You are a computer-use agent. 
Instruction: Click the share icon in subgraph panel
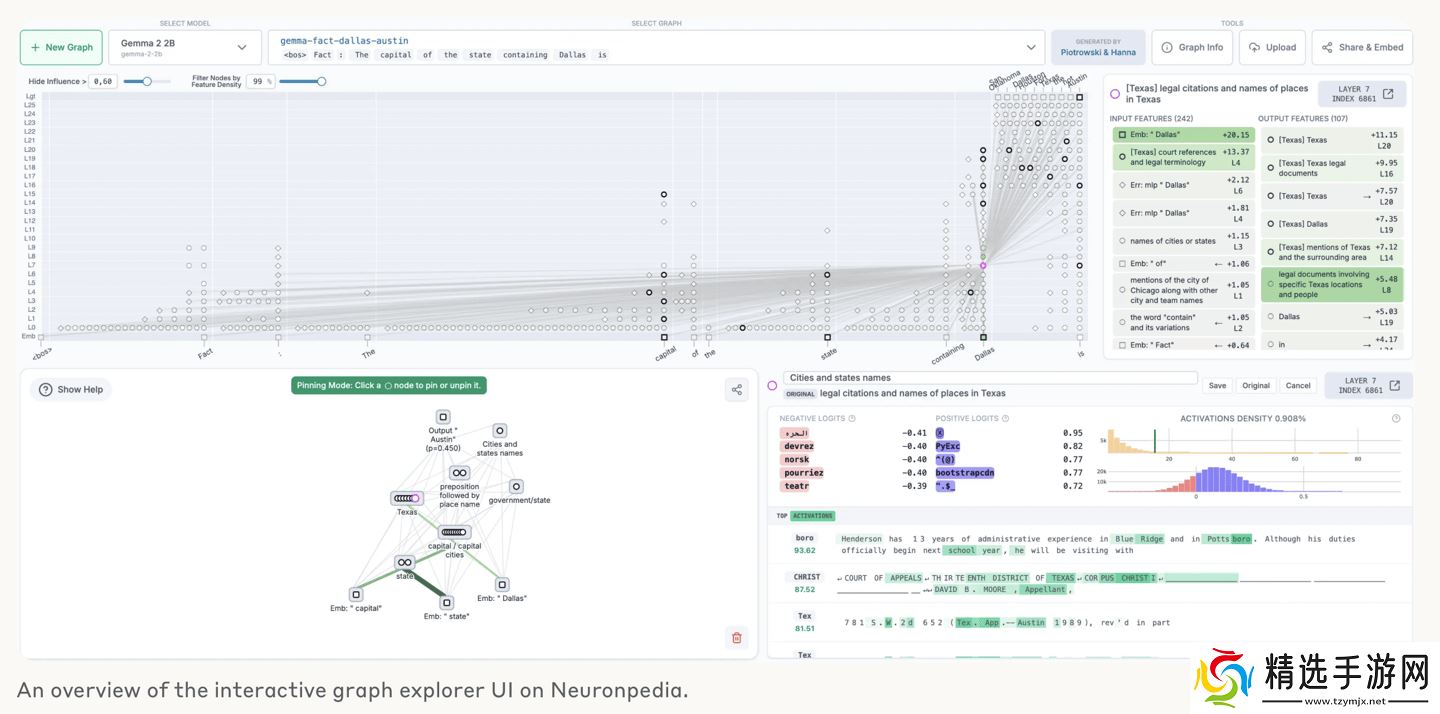point(736,390)
